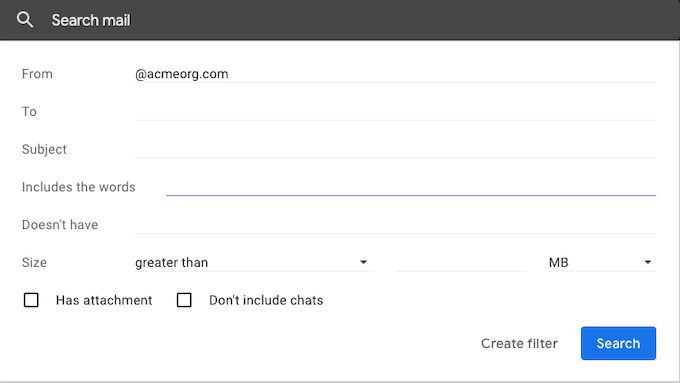Click the Subject row label
The width and height of the screenshot is (680, 383).
44,149
